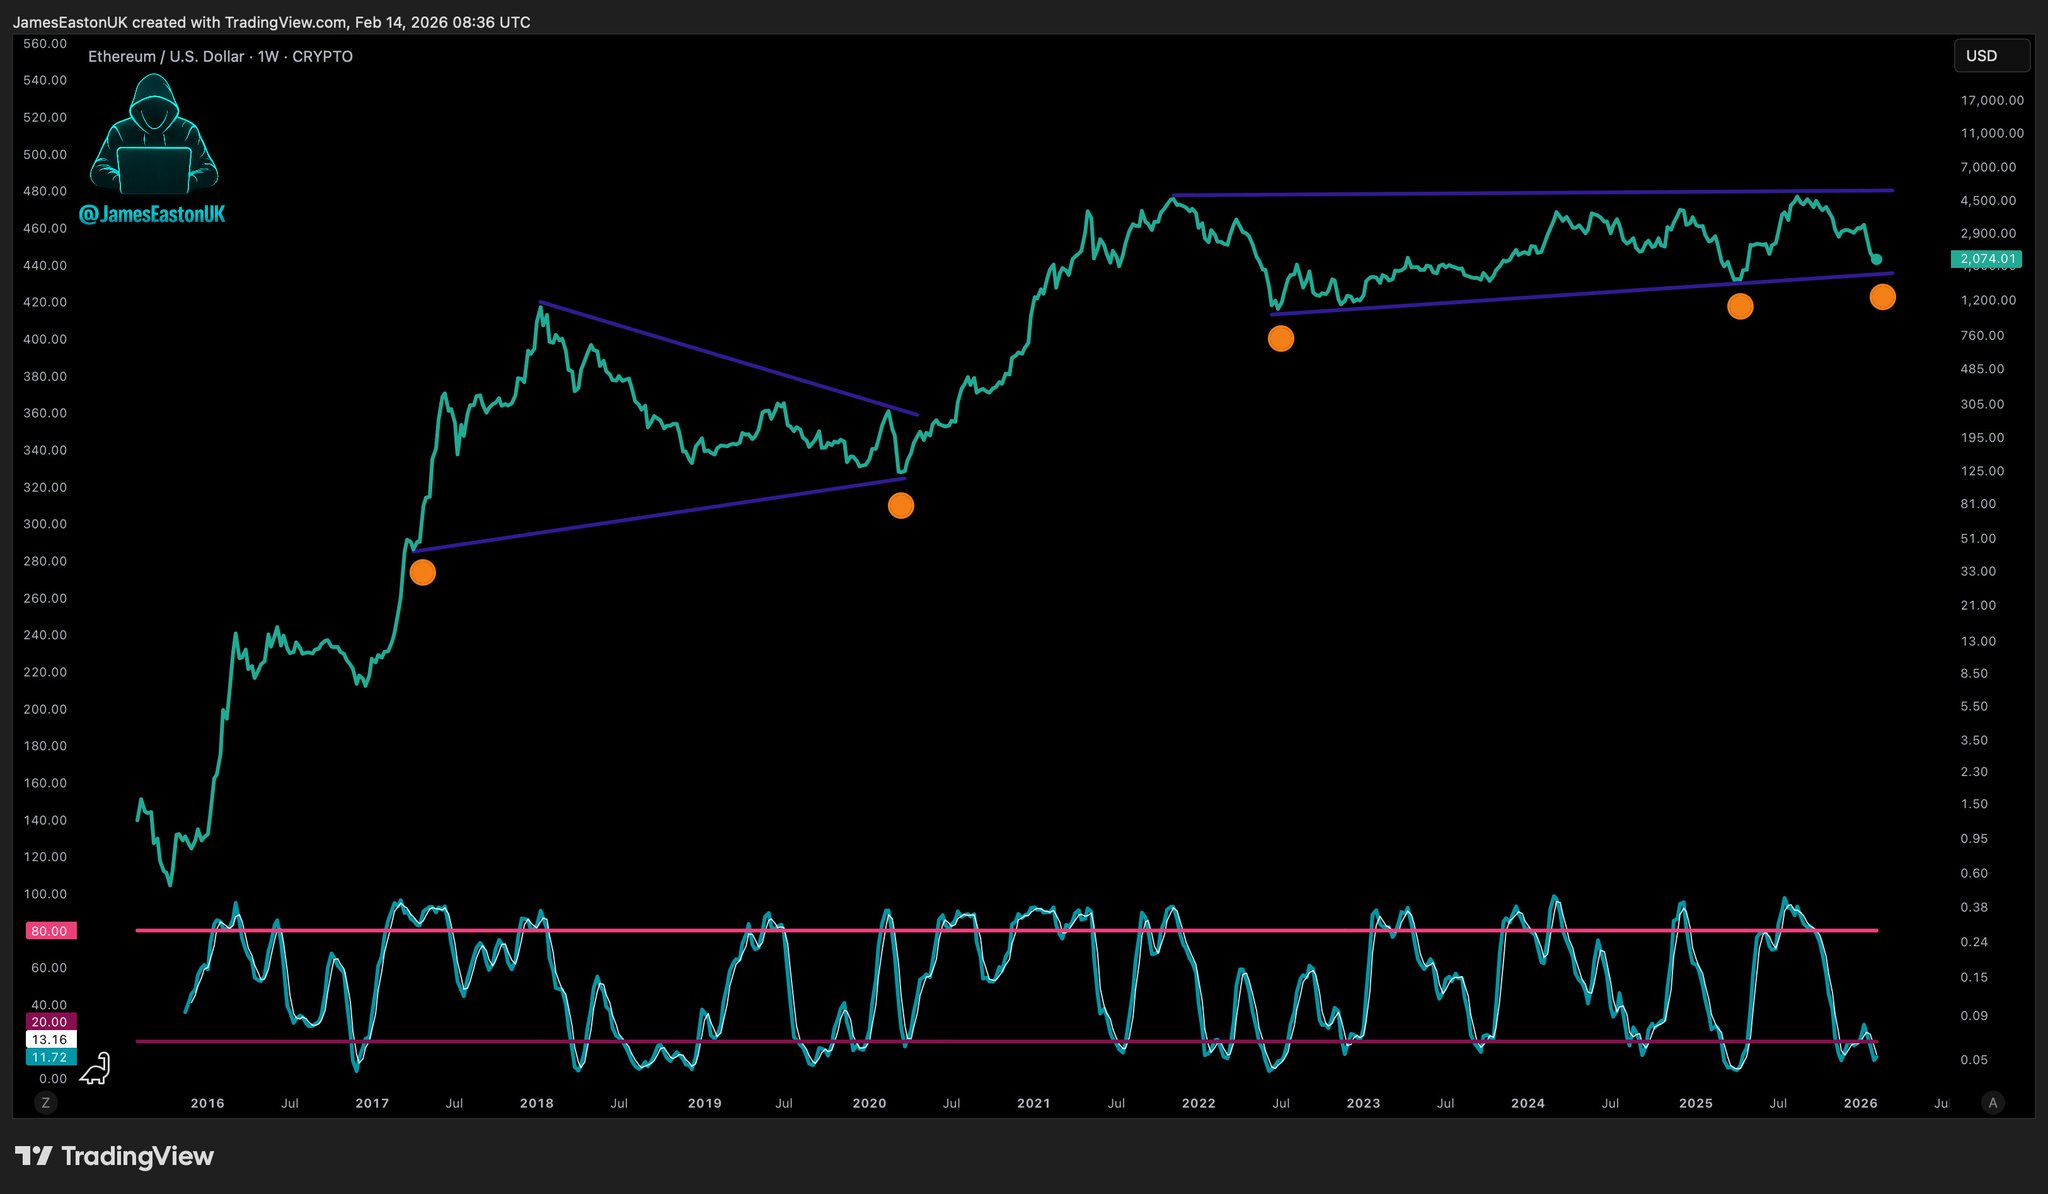Image resolution: width=2048 pixels, height=1194 pixels.
Task: Click the round A auto-scale button
Action: click(1993, 1103)
